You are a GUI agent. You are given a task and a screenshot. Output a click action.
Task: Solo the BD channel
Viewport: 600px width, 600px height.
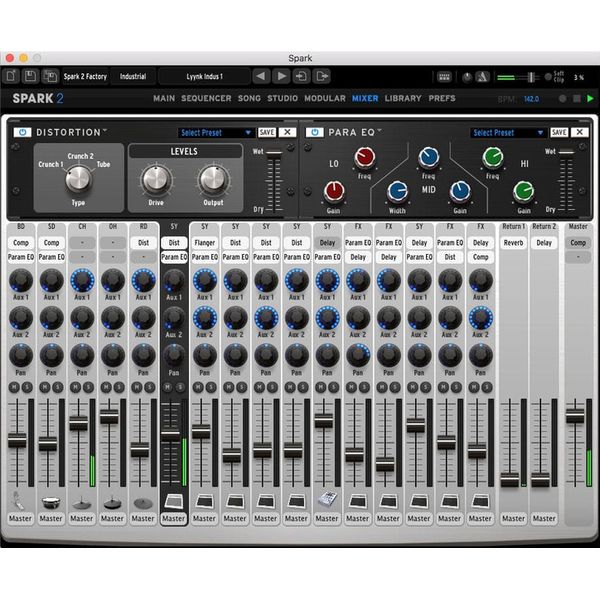click(27, 387)
